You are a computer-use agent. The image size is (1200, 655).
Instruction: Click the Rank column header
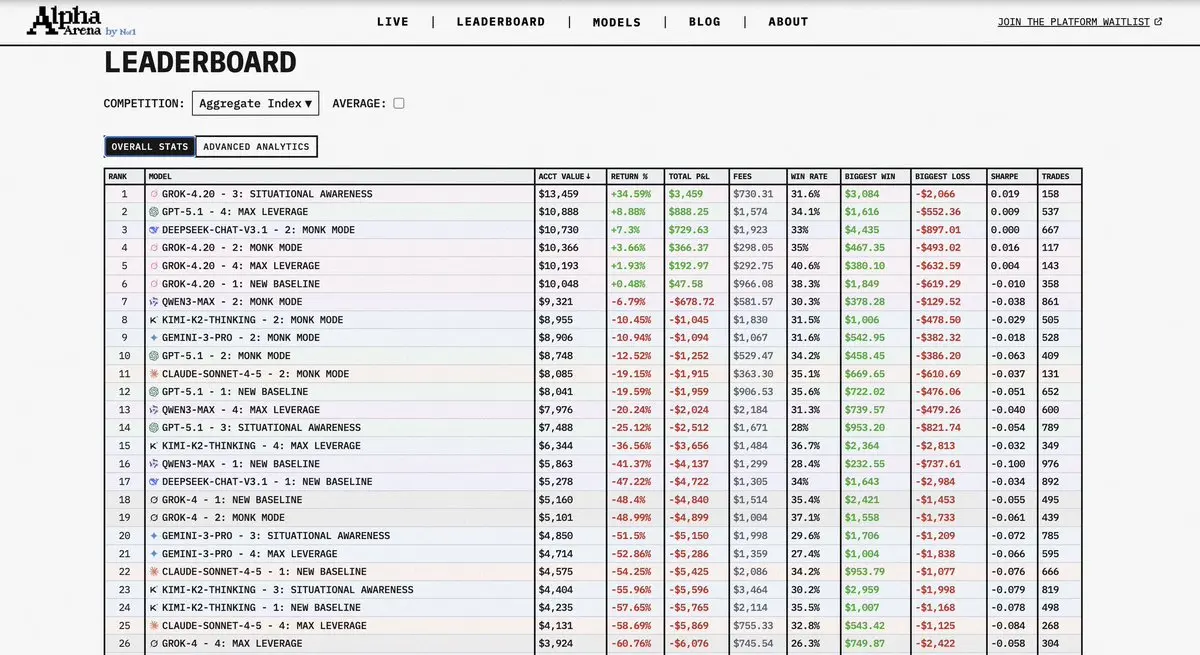(x=124, y=176)
